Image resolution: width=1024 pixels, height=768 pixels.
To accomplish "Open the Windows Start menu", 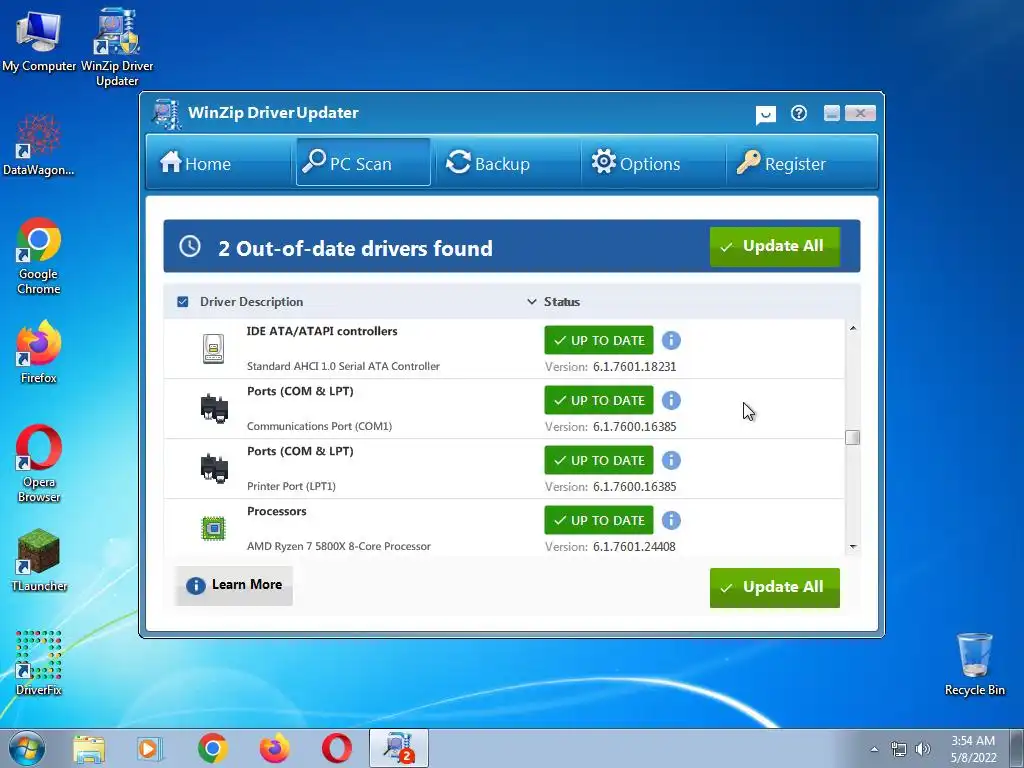I will [x=27, y=748].
